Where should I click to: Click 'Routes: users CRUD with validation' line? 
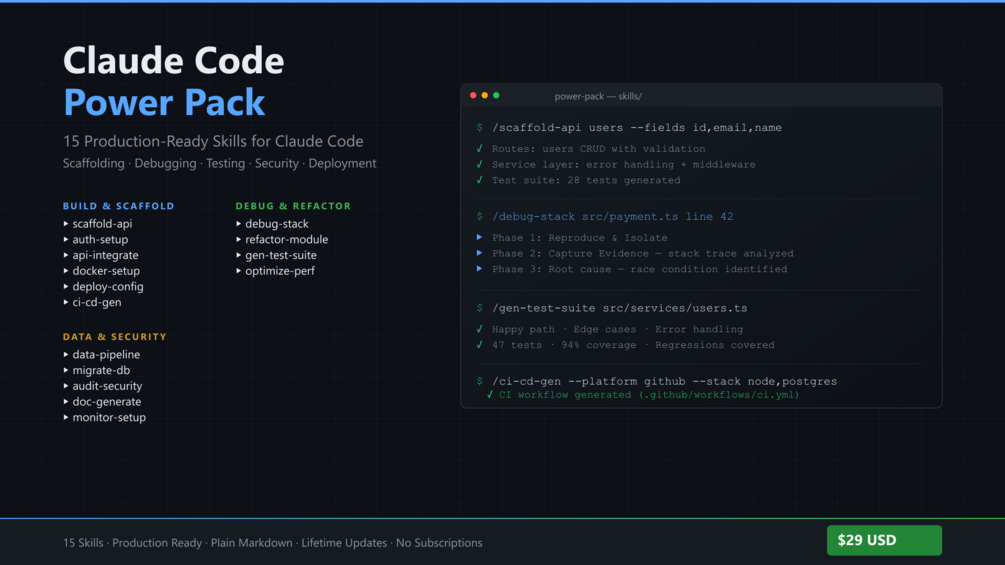point(599,149)
